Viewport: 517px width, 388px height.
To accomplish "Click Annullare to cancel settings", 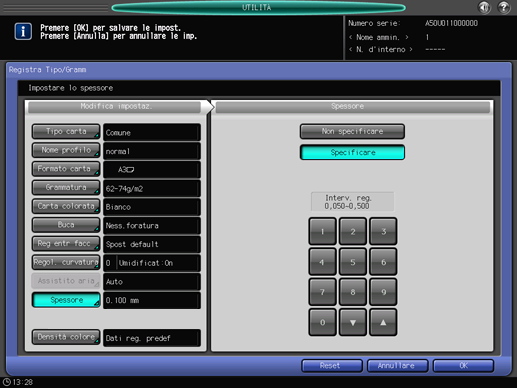I will [397, 366].
